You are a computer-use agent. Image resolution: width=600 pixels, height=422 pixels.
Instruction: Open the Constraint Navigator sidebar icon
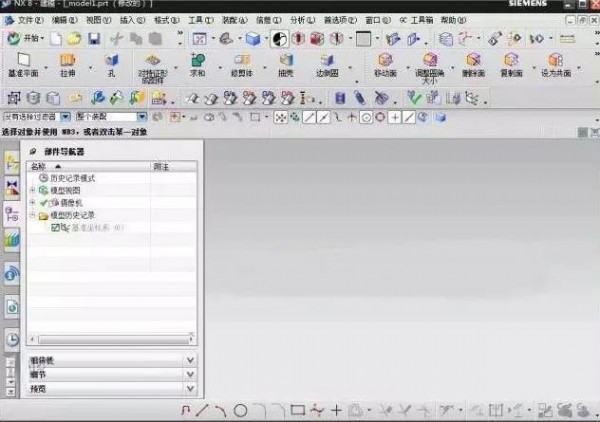pyautogui.click(x=12, y=189)
